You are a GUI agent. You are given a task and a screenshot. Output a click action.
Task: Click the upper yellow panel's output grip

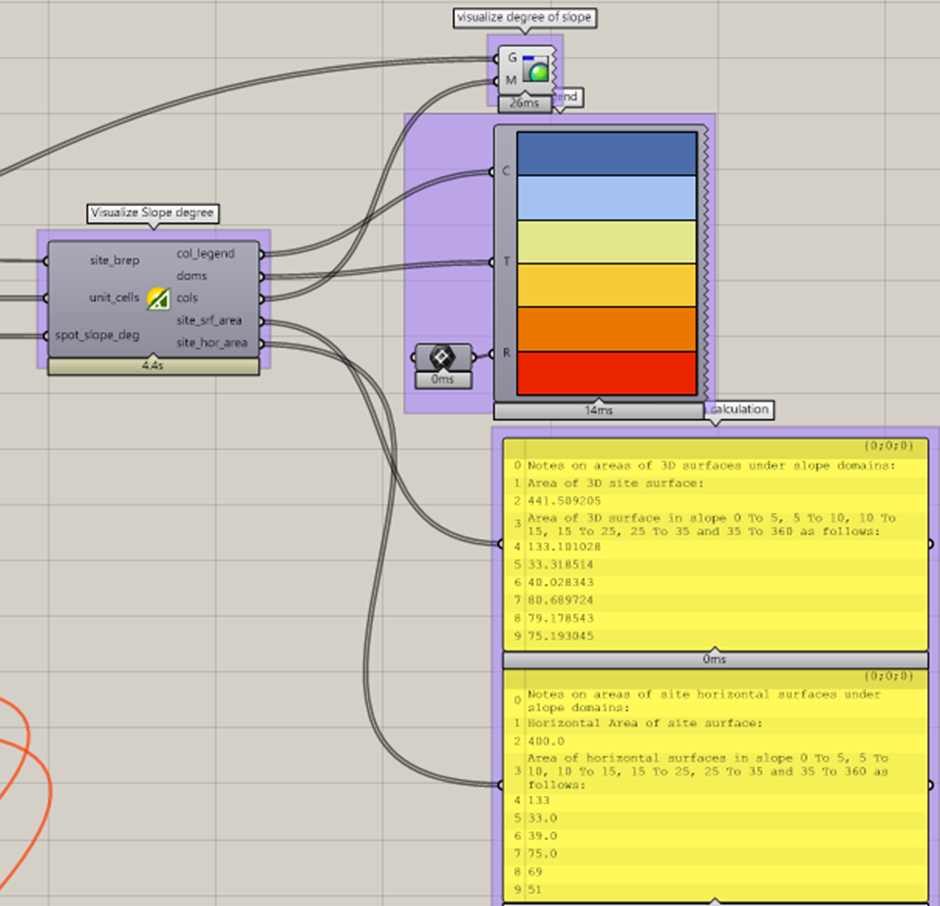[x=930, y=544]
